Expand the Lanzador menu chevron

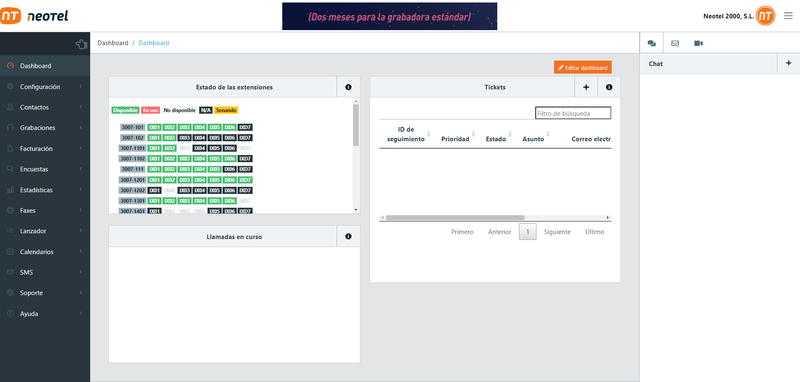point(81,231)
